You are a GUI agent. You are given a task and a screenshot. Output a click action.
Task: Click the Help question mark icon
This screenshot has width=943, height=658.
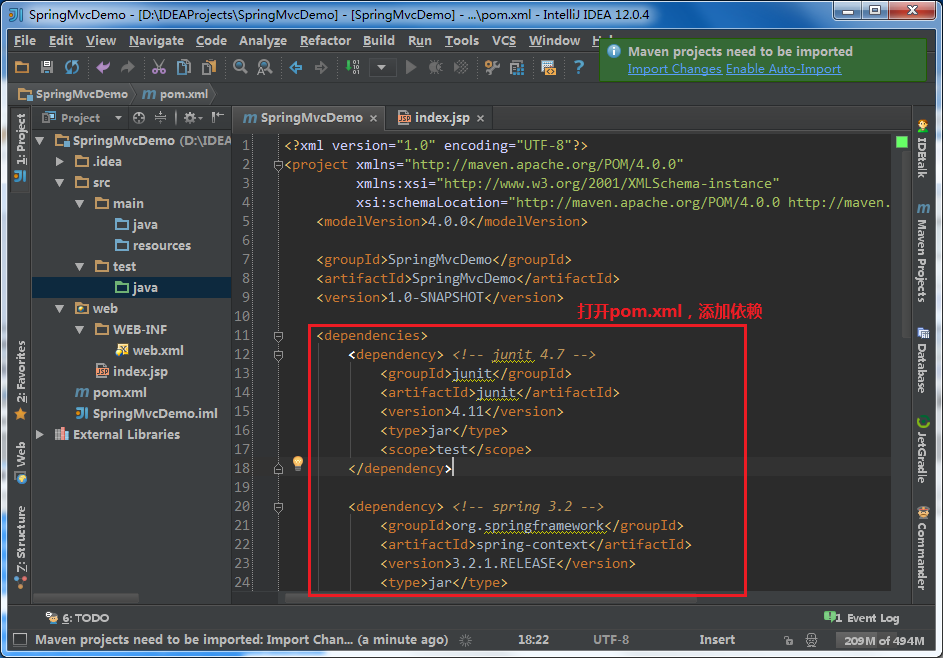[x=579, y=67]
